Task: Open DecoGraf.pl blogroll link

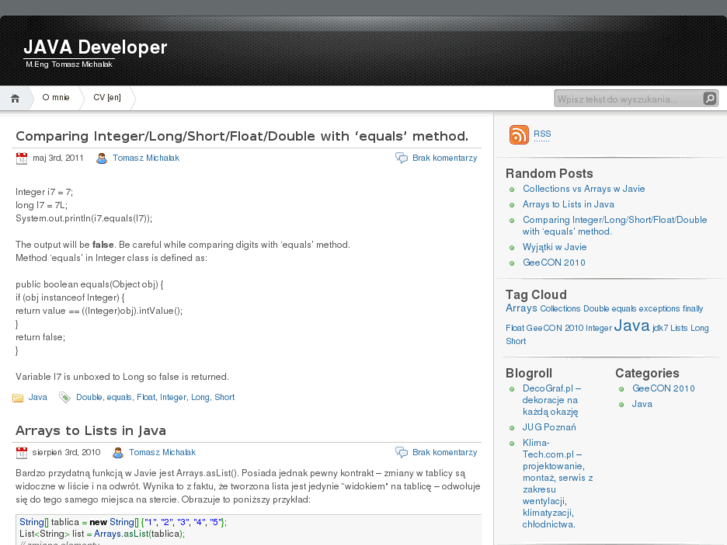Action: coord(552,400)
